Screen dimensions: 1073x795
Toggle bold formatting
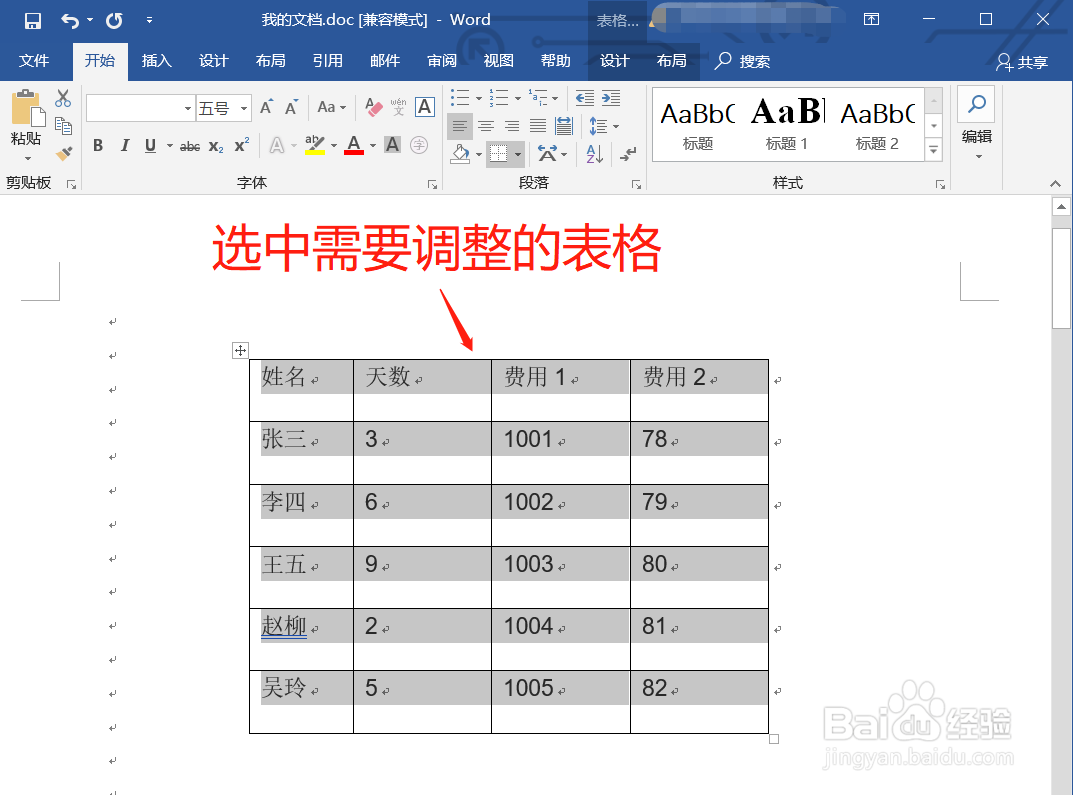(98, 146)
